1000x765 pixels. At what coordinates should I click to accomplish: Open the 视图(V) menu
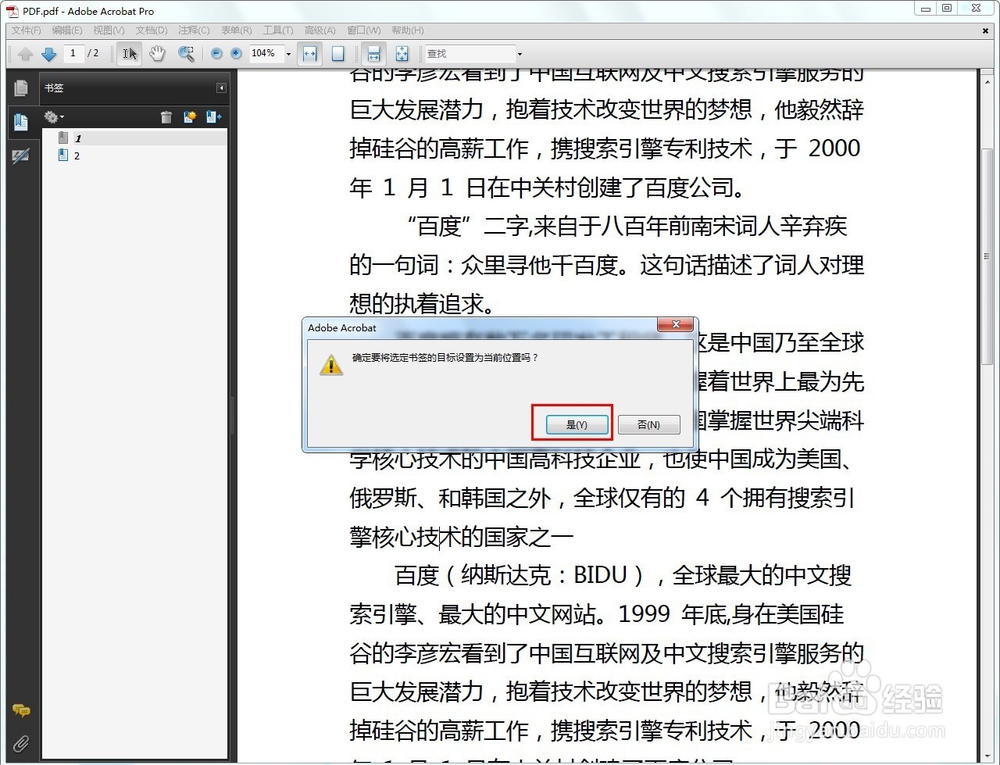point(109,30)
